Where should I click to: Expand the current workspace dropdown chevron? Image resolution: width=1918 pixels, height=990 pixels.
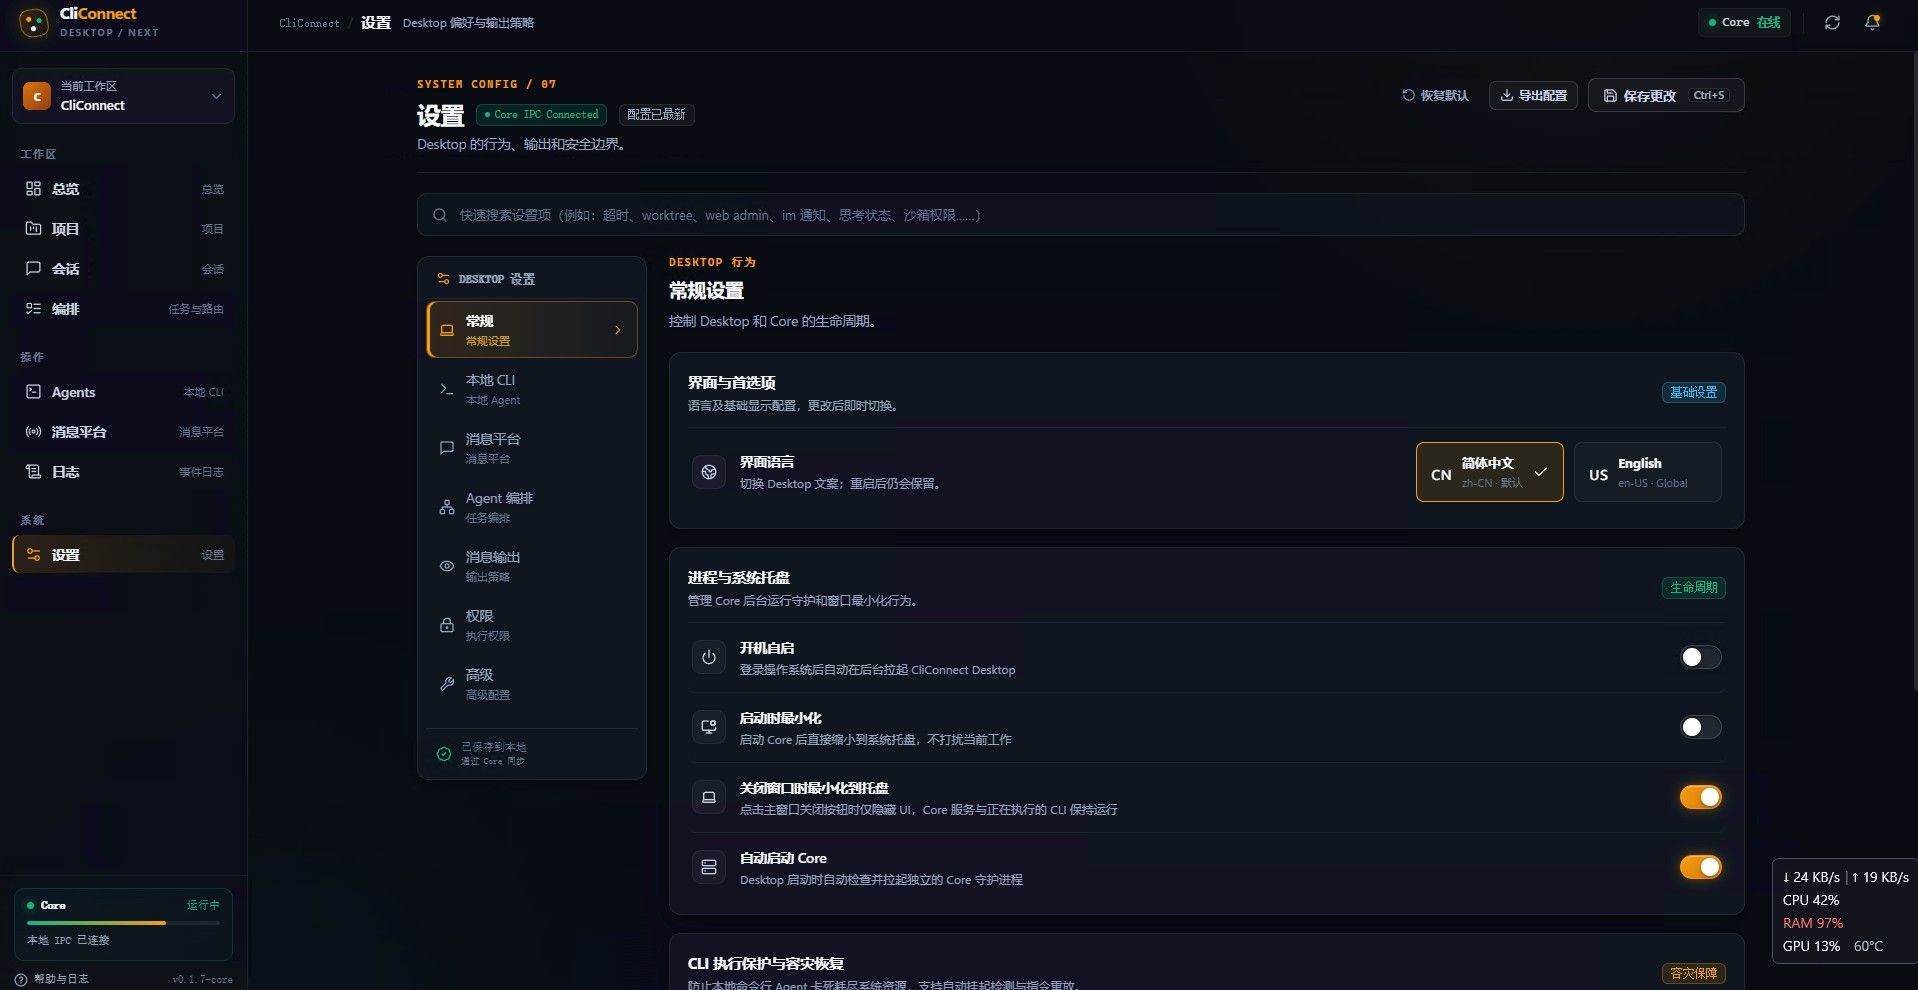tap(216, 96)
